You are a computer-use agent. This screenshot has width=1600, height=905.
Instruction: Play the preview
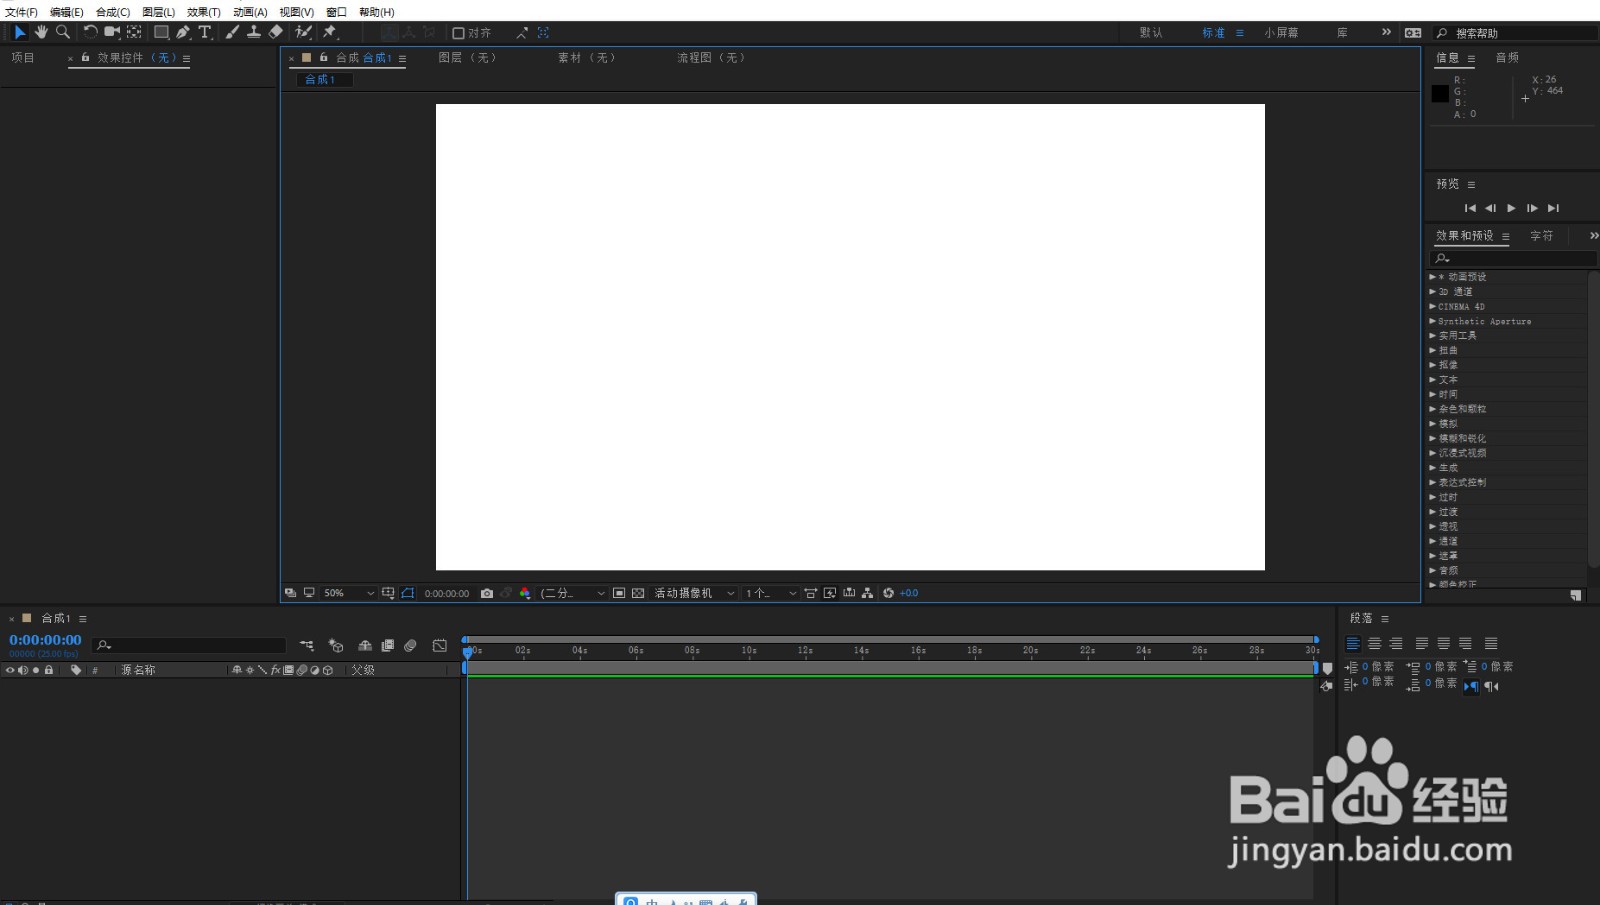coord(1511,208)
